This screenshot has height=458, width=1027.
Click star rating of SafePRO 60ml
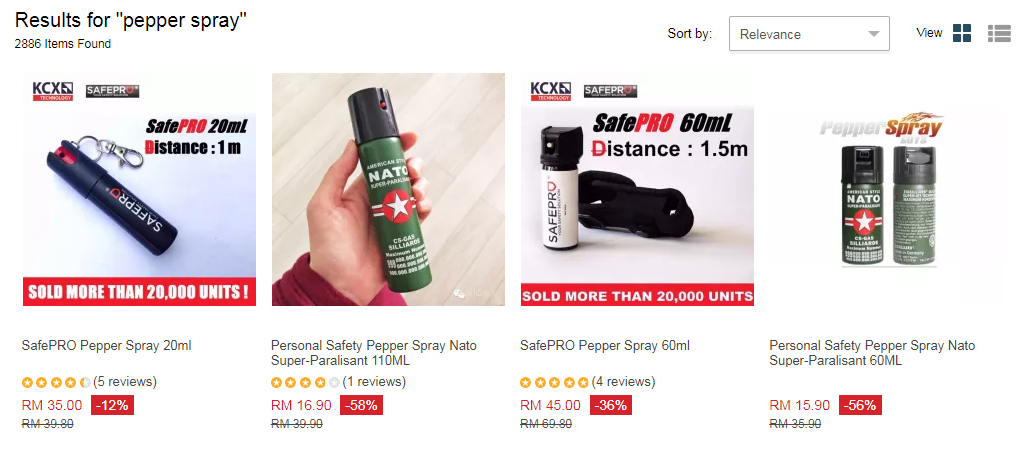[x=554, y=382]
